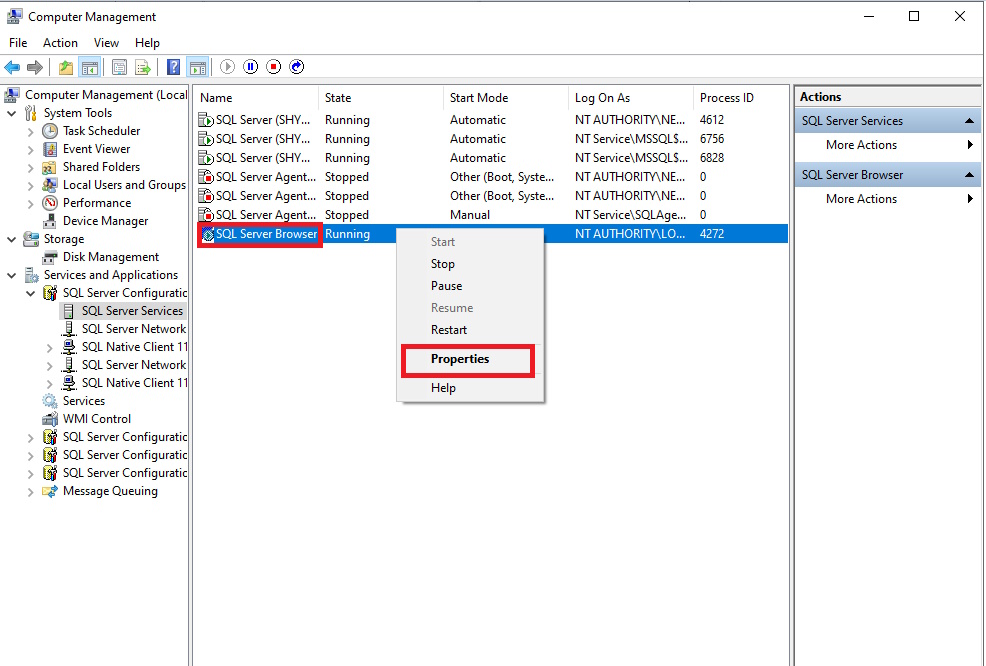Expand the Task Scheduler node

30,131
